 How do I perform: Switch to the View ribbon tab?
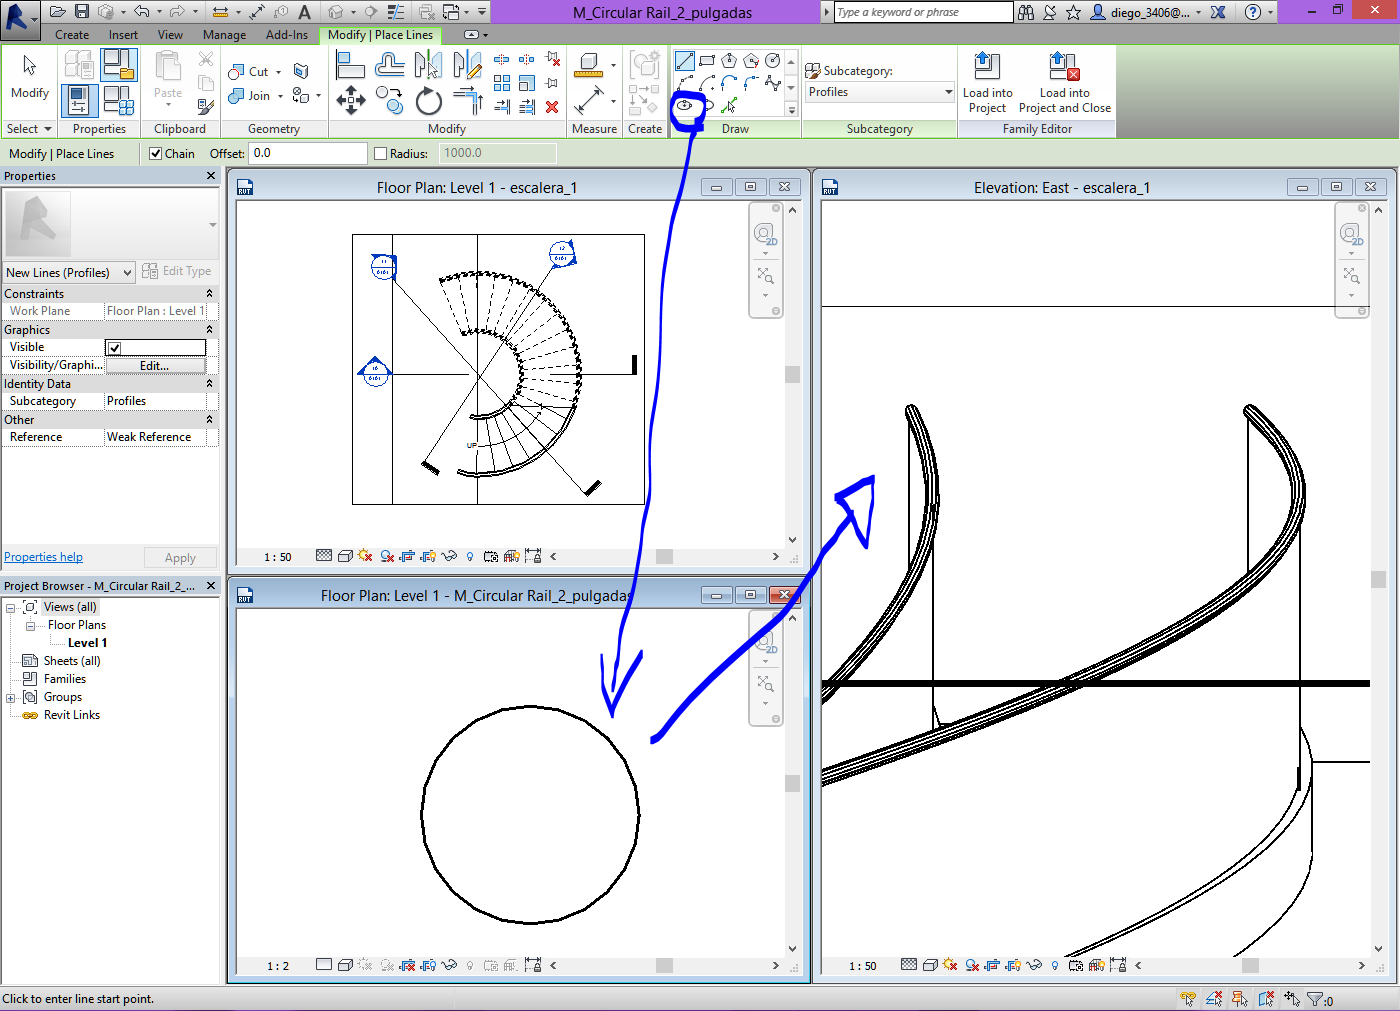[x=170, y=35]
